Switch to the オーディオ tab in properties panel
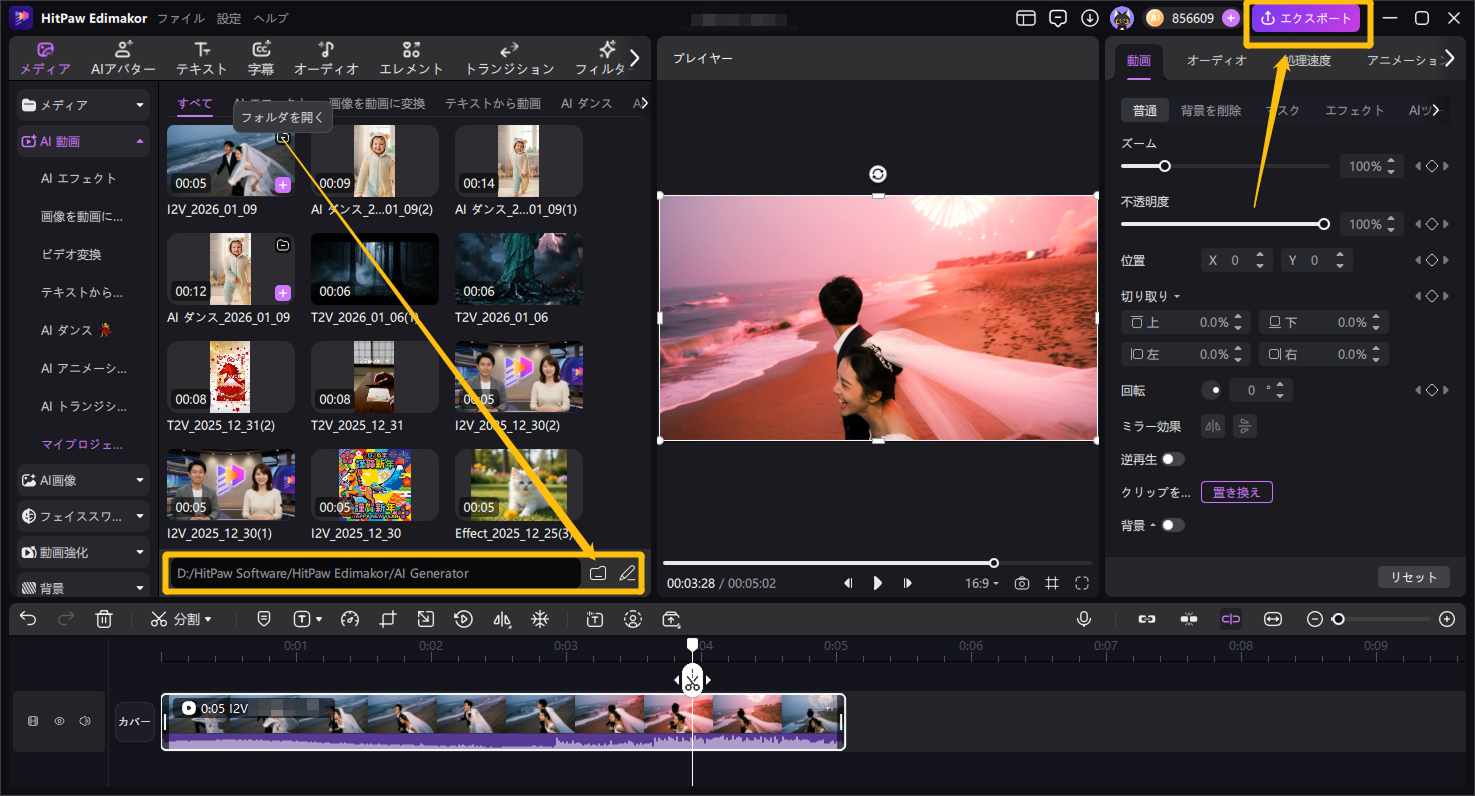This screenshot has height=796, width=1475. 1216,60
